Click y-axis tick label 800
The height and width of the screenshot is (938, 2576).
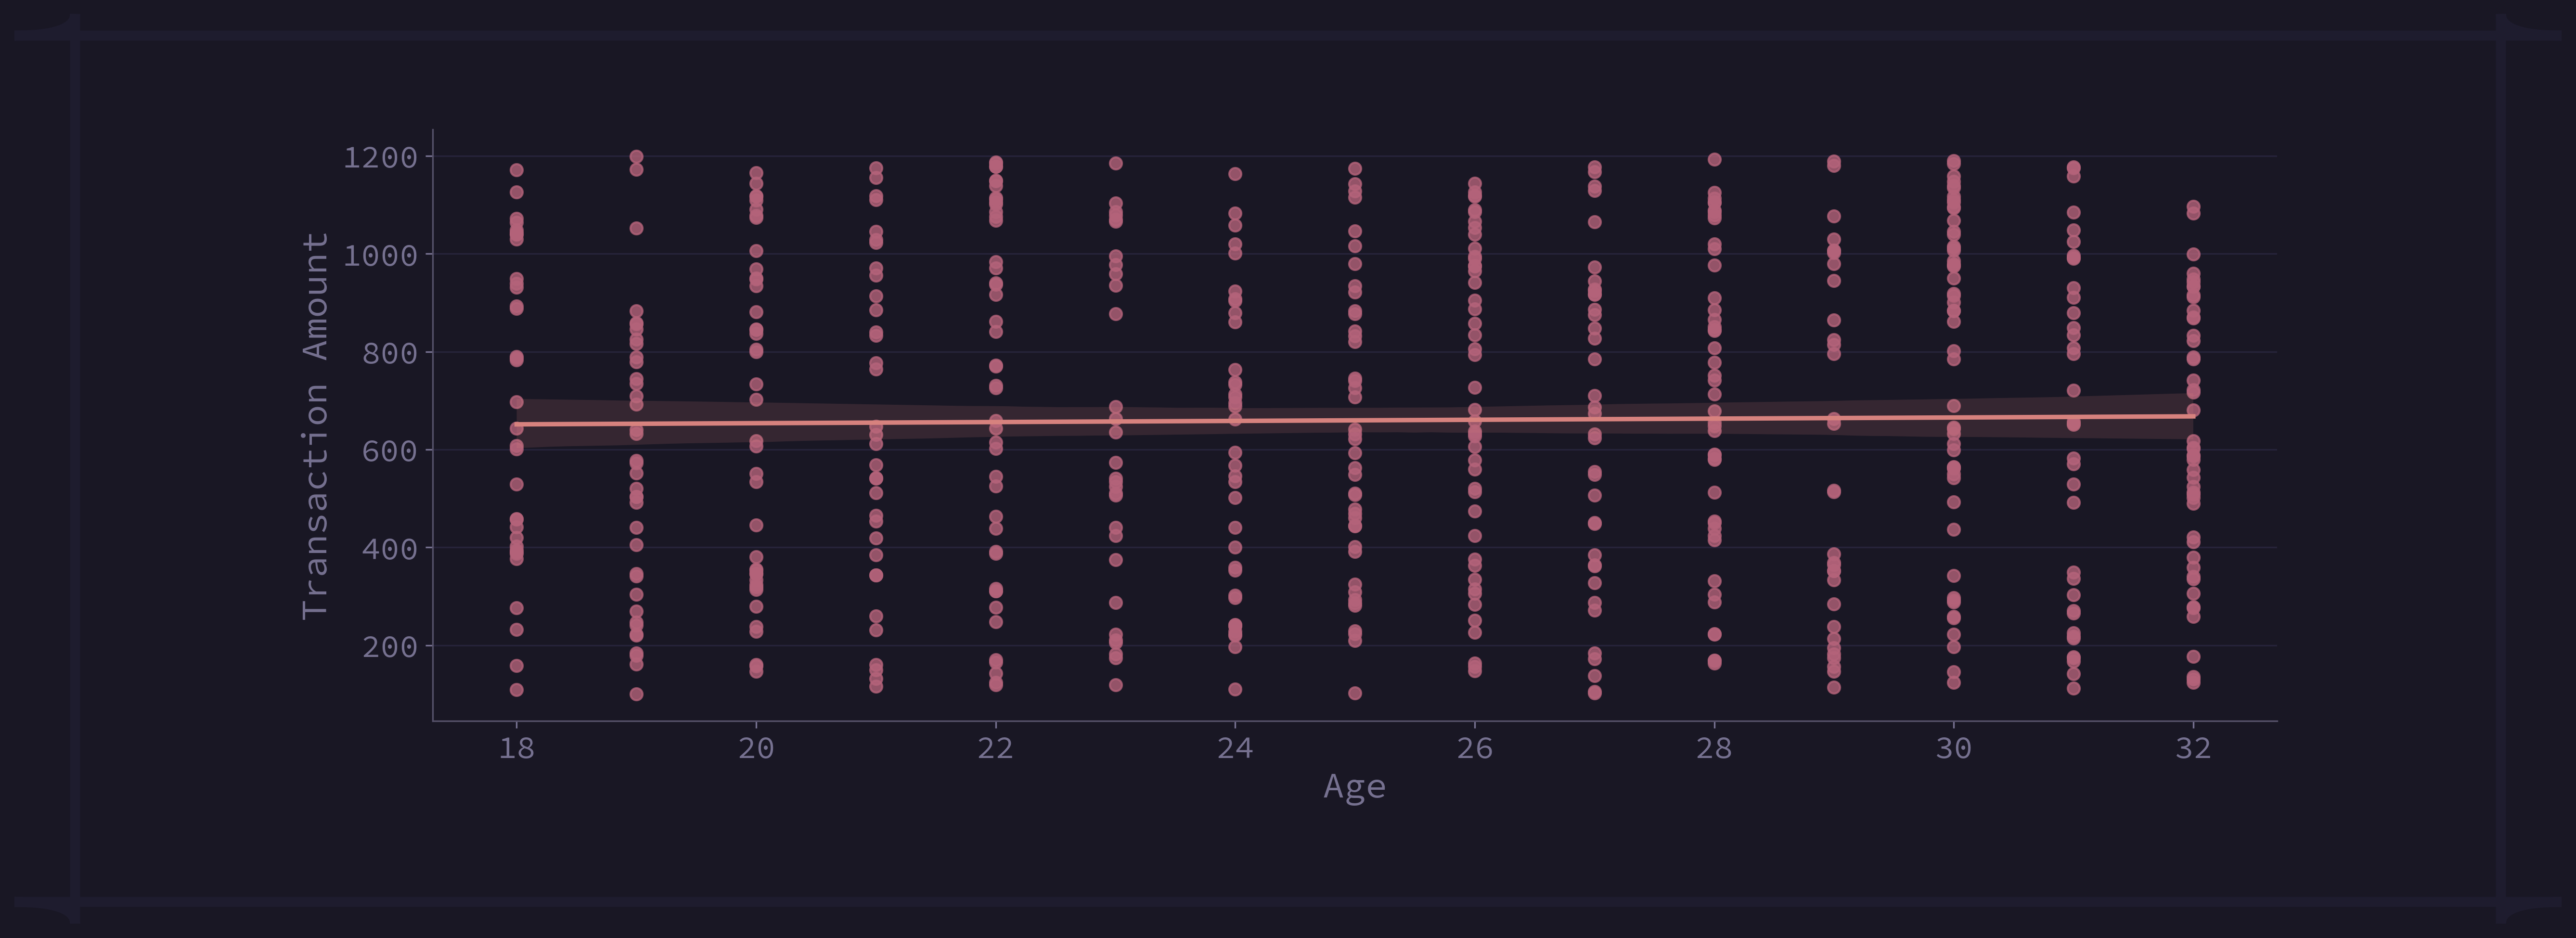click(x=390, y=353)
